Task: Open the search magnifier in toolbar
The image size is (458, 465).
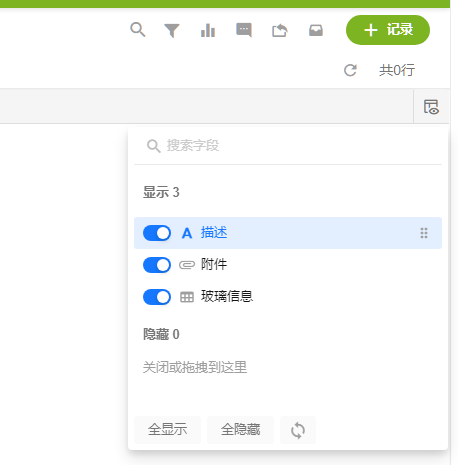Action: point(138,30)
